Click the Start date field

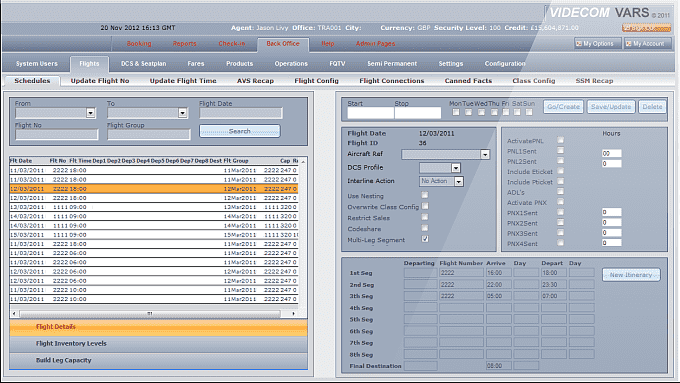370,113
